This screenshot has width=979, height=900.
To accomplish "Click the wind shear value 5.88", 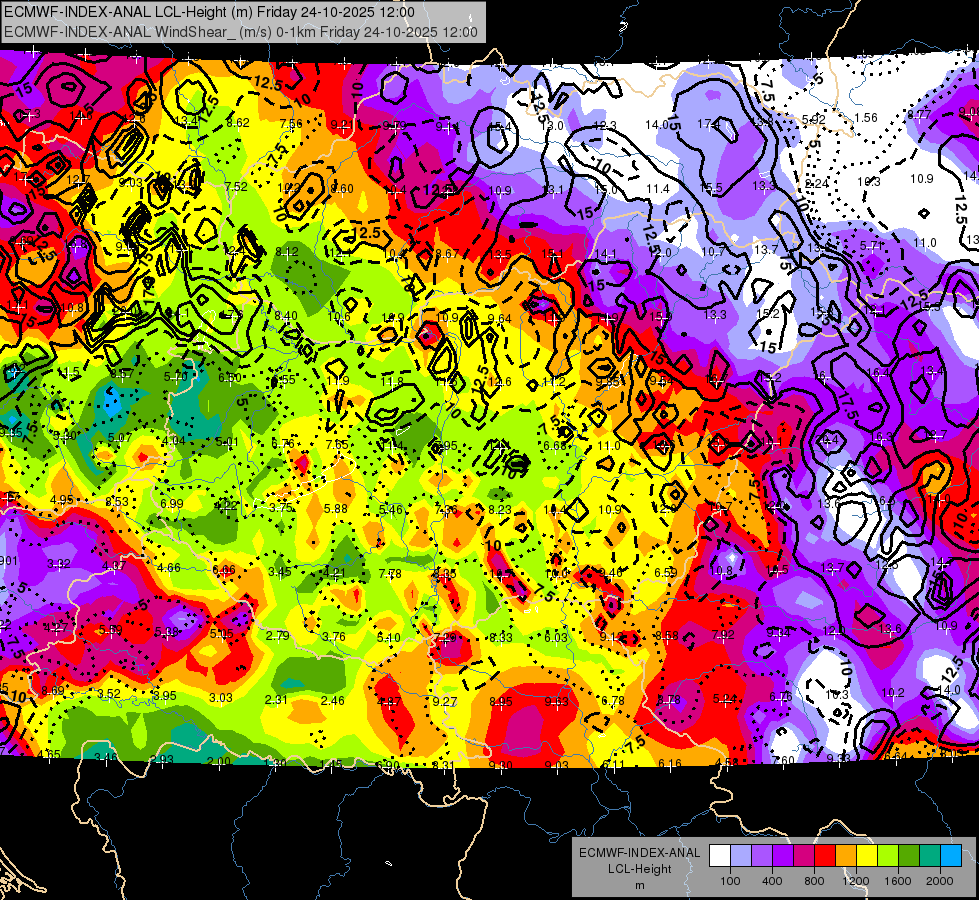I will (336, 509).
